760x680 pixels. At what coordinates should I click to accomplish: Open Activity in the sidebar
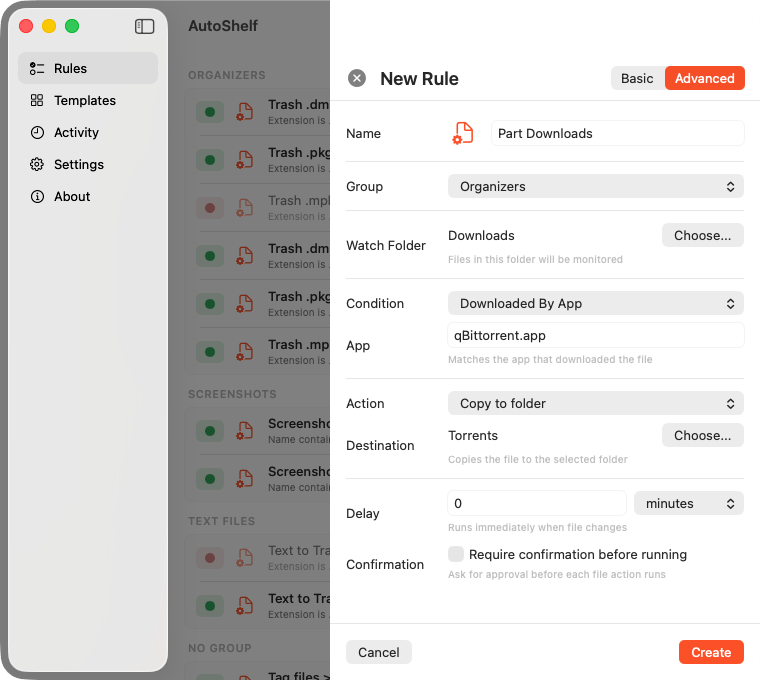pyautogui.click(x=88, y=132)
